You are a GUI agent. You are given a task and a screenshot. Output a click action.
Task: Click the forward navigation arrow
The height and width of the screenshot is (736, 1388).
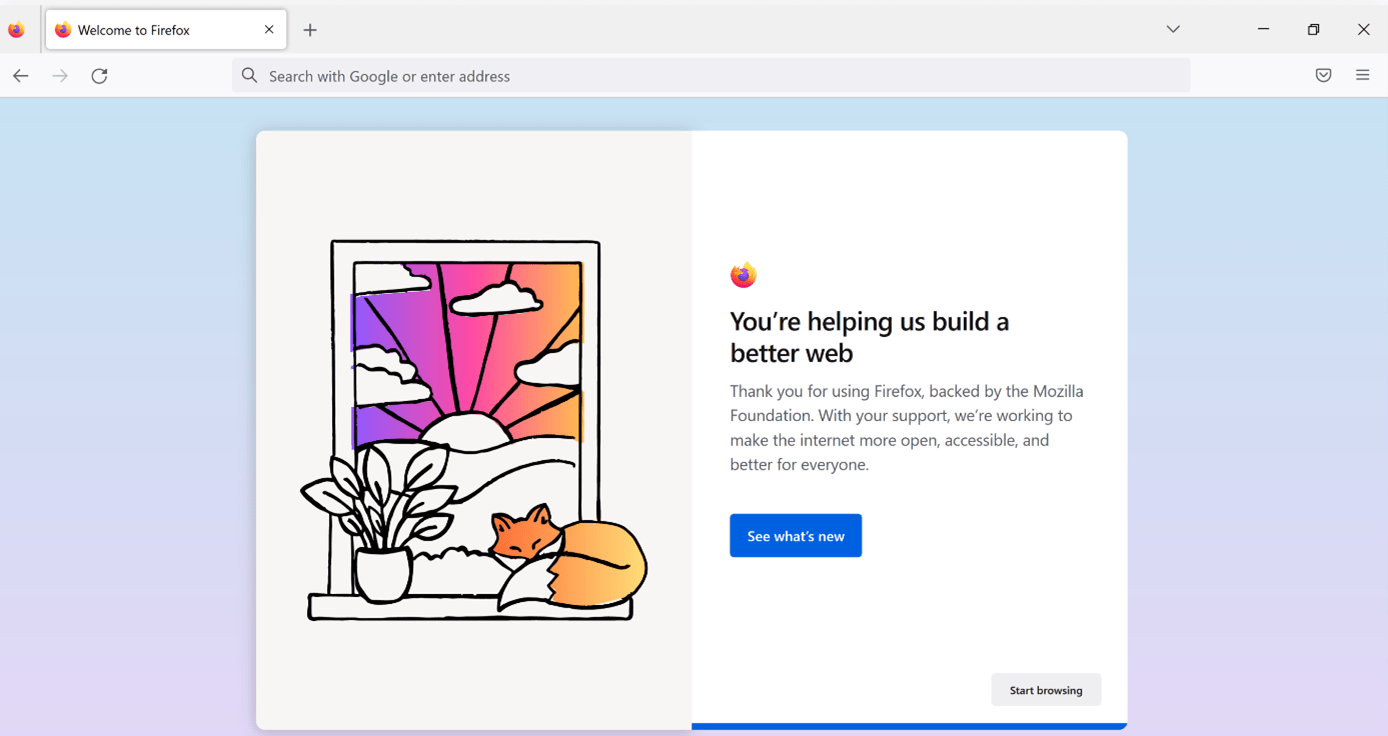(60, 76)
